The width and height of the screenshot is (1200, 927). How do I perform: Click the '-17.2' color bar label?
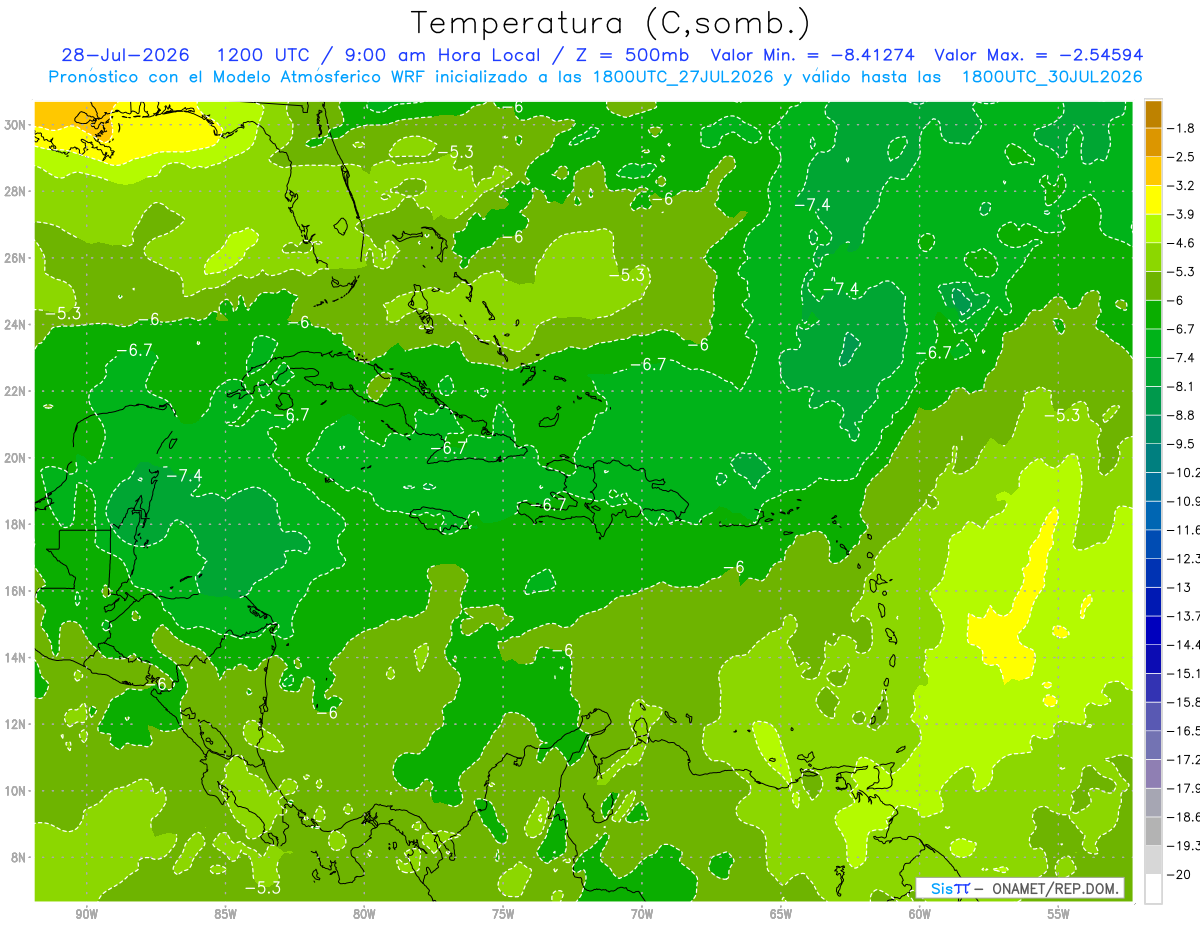click(x=1184, y=760)
